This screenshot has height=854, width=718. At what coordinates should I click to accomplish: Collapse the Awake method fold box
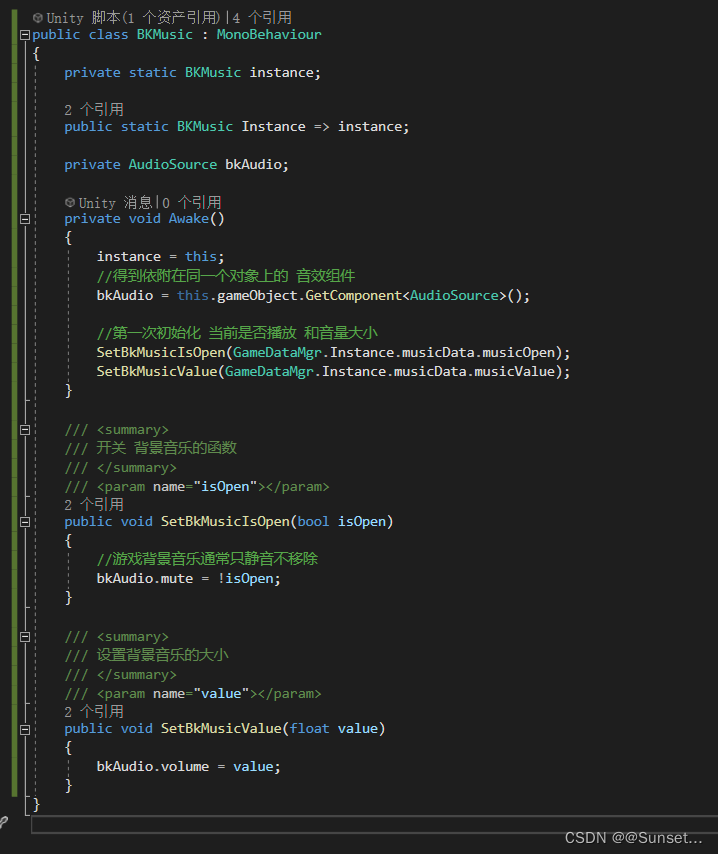coord(25,219)
